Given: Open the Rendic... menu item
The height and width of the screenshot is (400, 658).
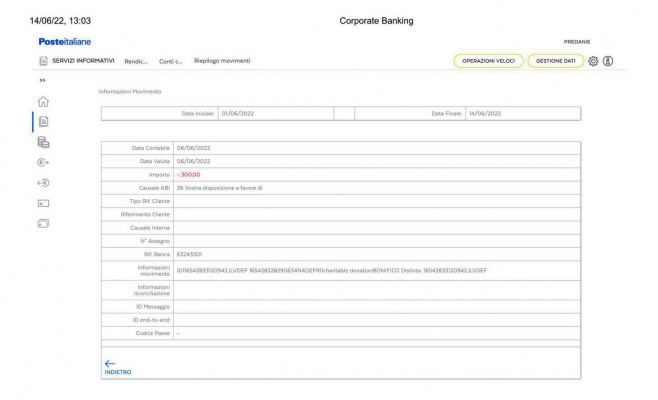Looking at the screenshot, I should 137,62.
